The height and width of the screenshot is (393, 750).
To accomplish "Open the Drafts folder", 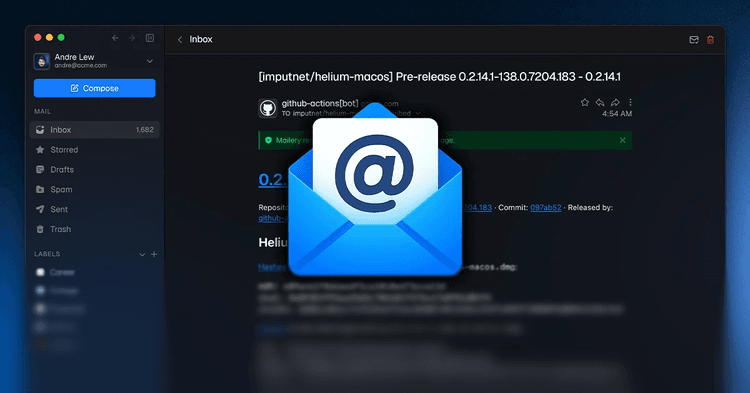I will tap(94, 170).
